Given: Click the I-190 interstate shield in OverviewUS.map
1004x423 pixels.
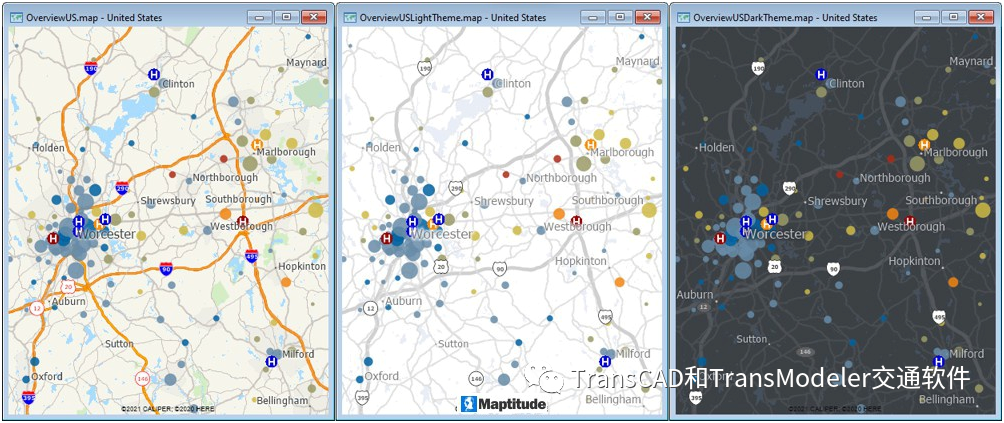Looking at the screenshot, I should point(90,69).
